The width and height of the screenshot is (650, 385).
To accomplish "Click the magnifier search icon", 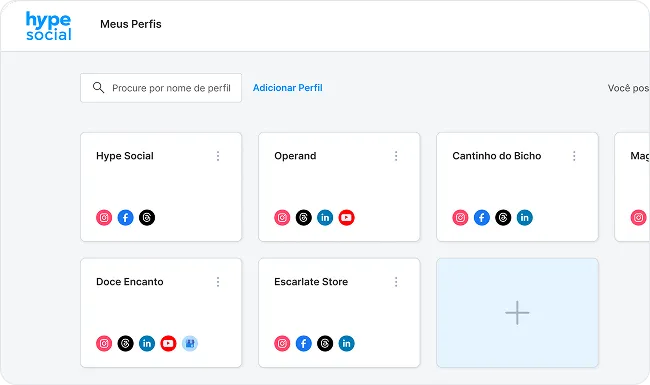I will [98, 87].
